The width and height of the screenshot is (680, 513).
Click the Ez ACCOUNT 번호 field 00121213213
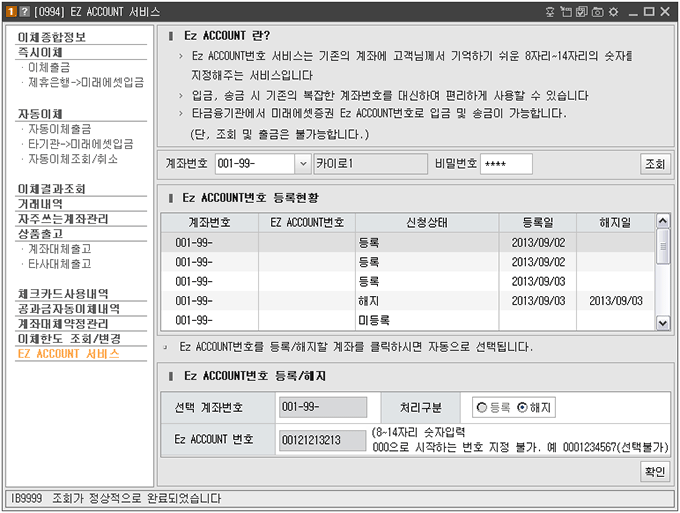coord(323,440)
